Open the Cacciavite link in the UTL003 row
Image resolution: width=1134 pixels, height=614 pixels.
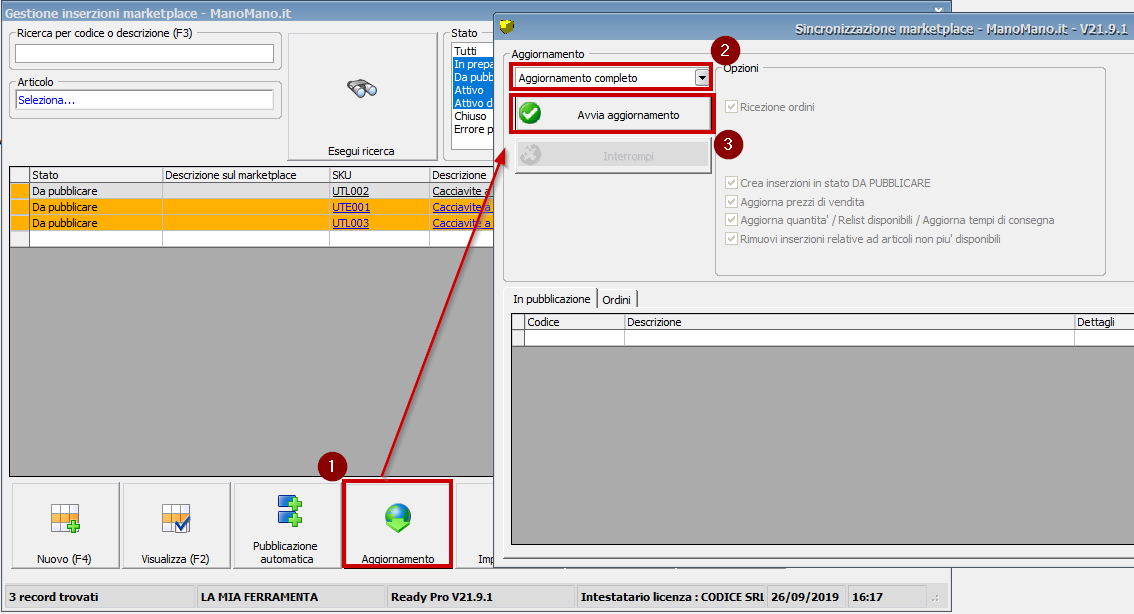(x=461, y=223)
